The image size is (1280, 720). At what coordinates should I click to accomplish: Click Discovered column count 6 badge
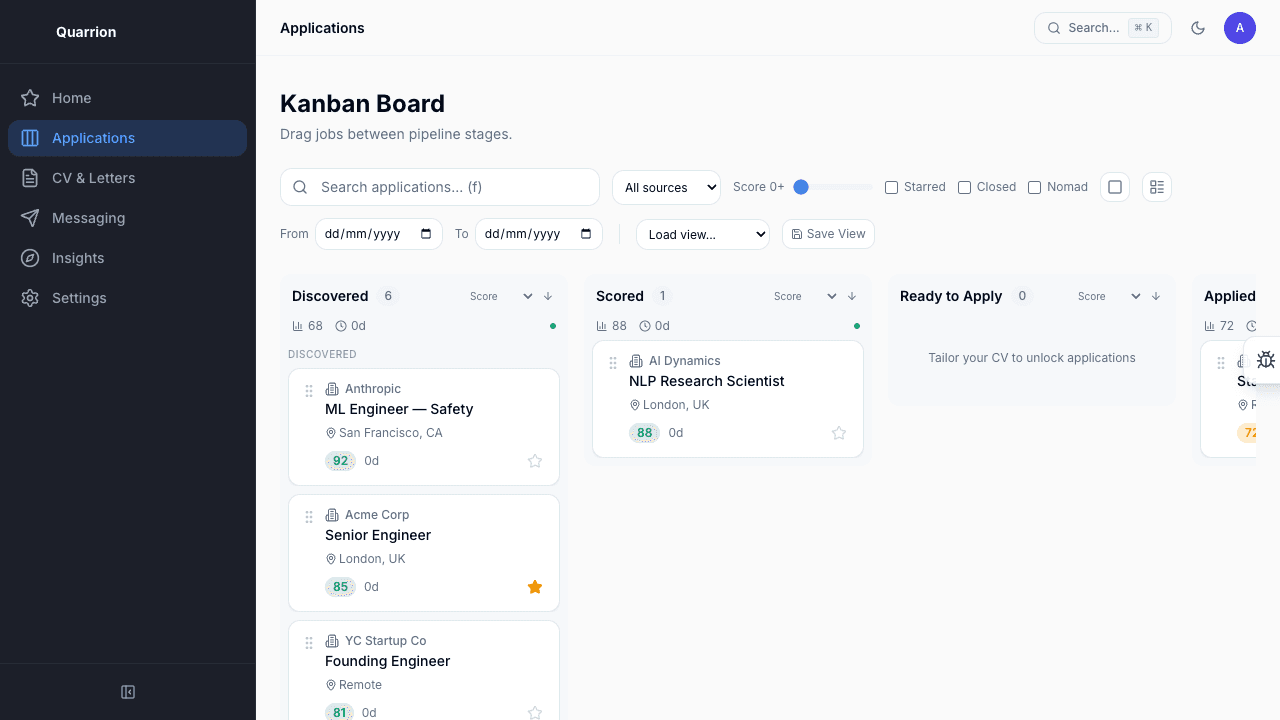[x=388, y=296]
